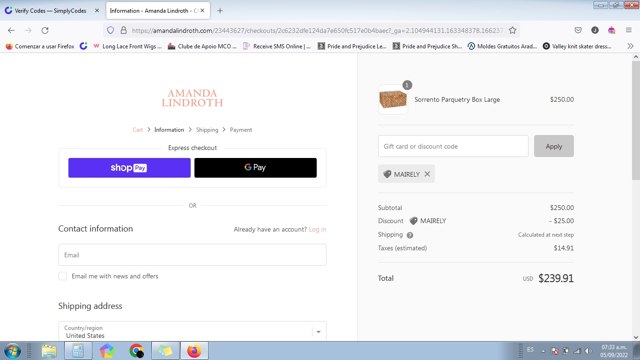Click the ES language indicator in tray
The width and height of the screenshot is (640, 360).
(x=530, y=350)
